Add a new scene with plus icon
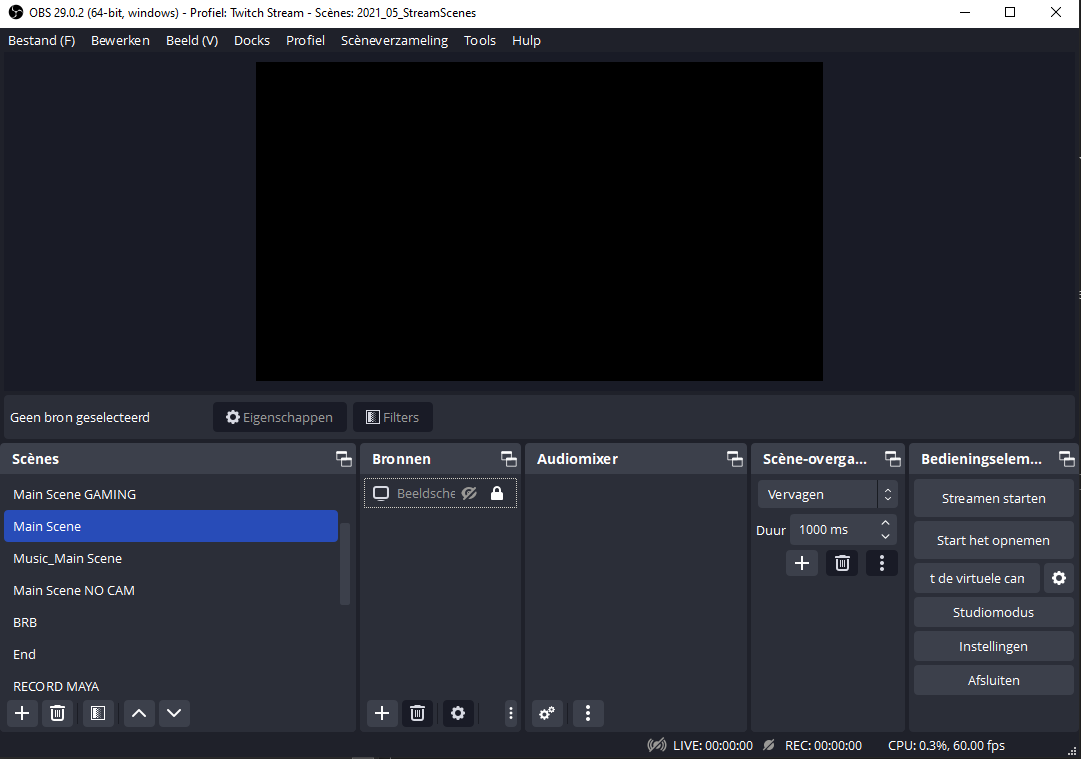Screen dimensions: 1081x759 pos(22,713)
